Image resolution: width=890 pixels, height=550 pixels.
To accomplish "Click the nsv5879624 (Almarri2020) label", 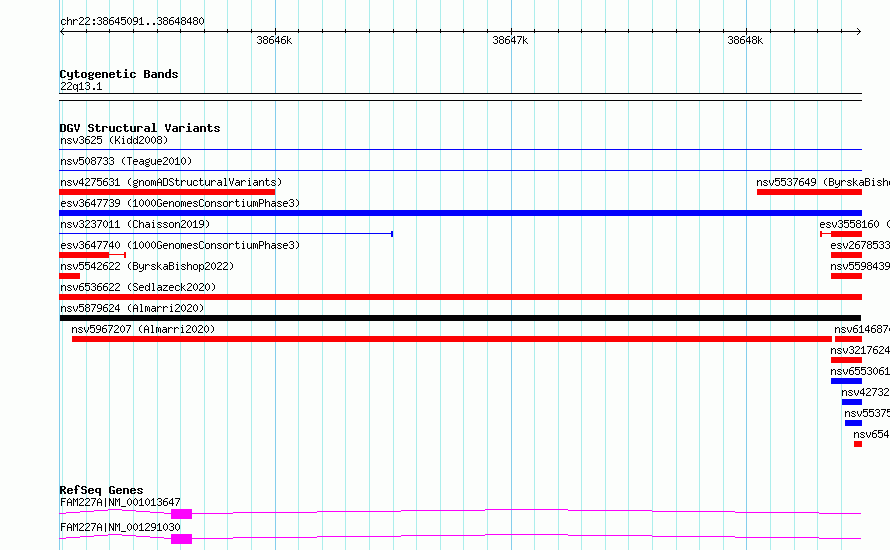I will 132,308.
